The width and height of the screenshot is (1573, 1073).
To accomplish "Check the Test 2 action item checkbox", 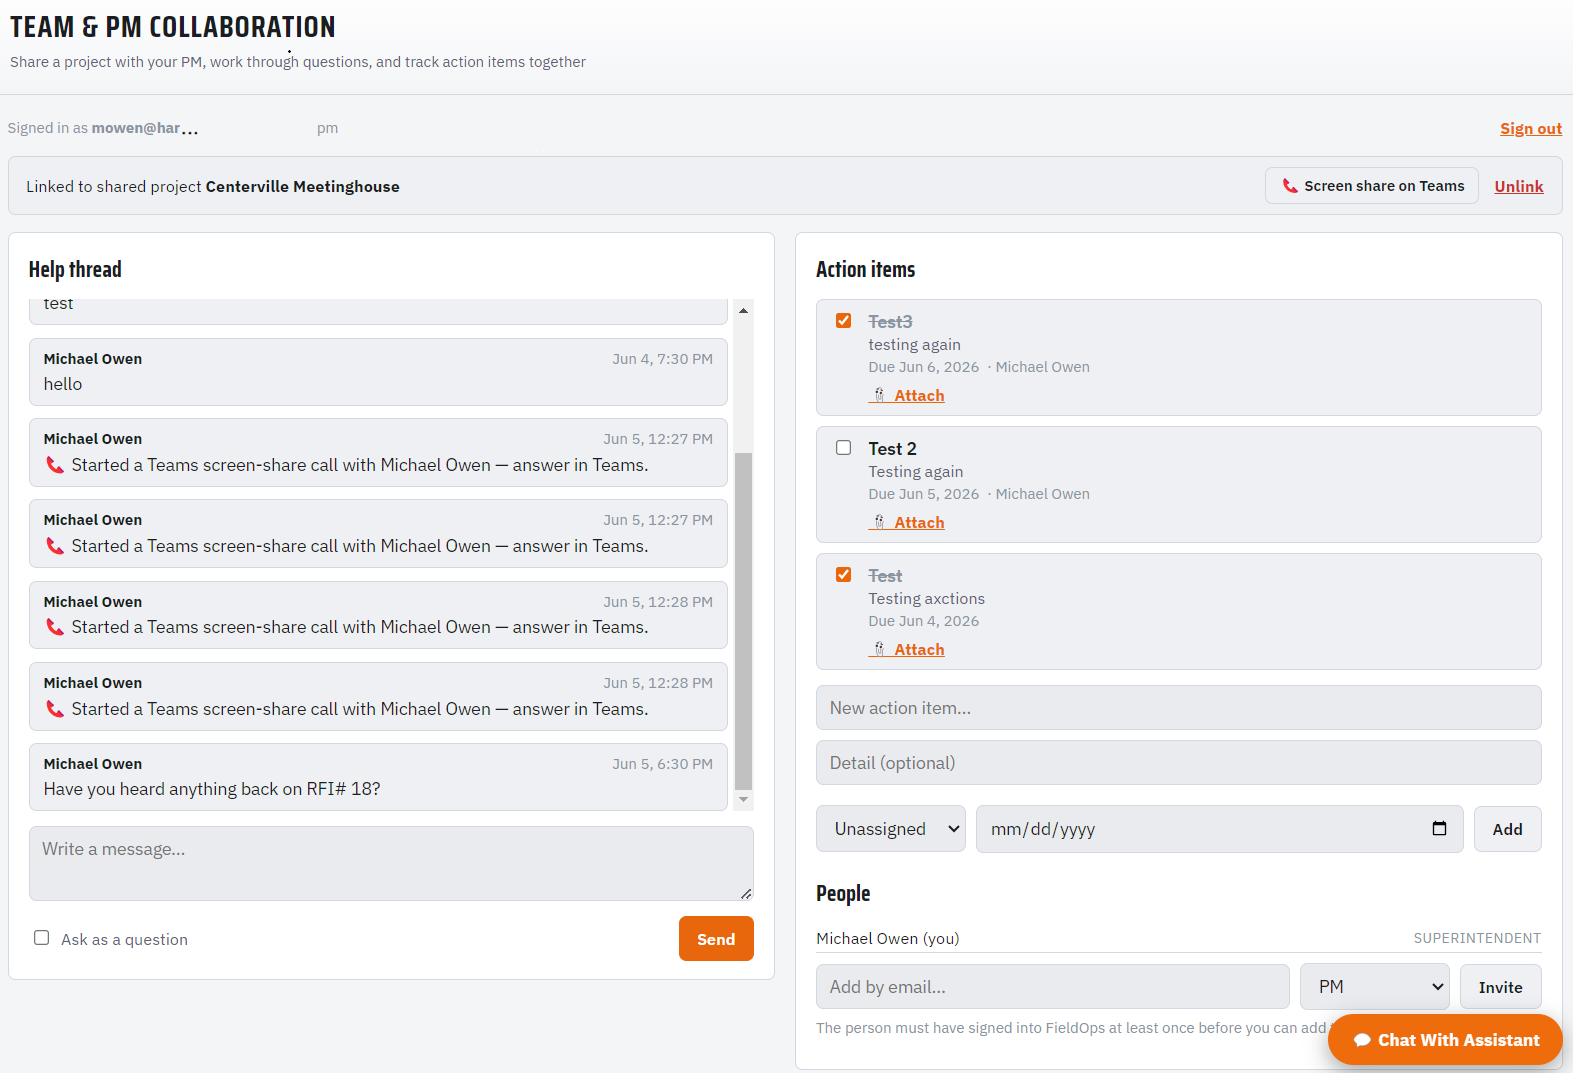I will click(x=844, y=448).
